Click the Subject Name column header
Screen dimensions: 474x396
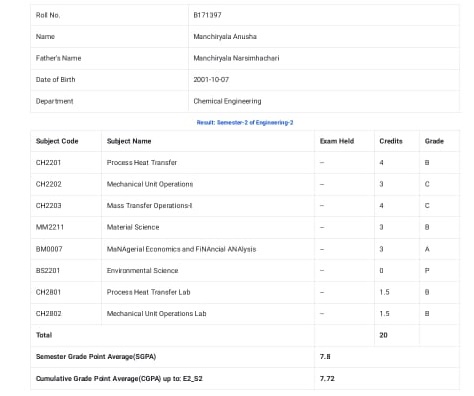tap(129, 141)
